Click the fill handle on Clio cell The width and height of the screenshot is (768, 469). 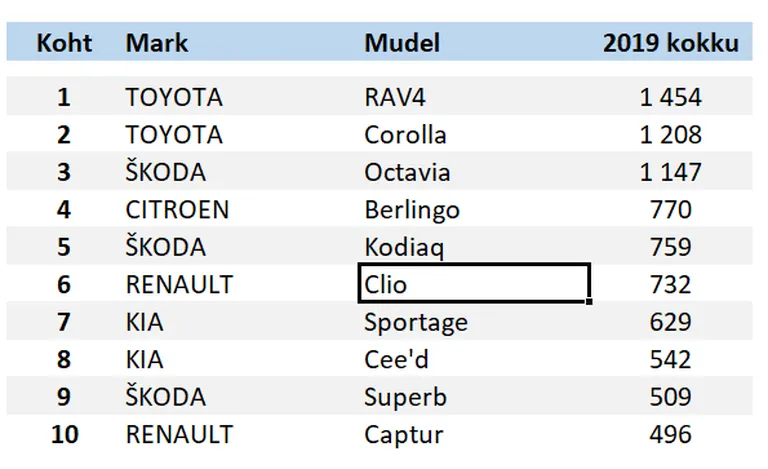coord(590,301)
